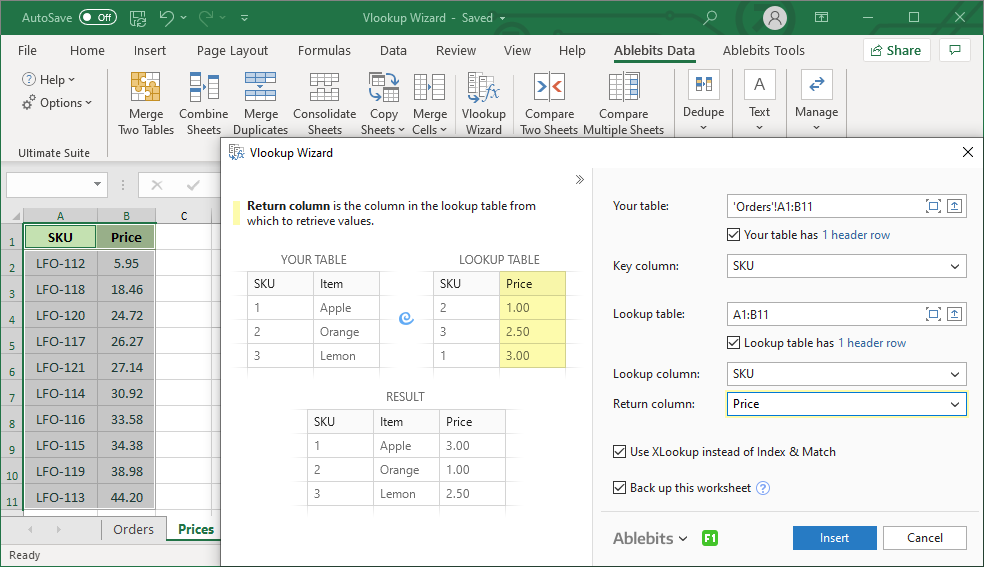The height and width of the screenshot is (567, 984).
Task: Open the Lookup column dropdown
Action: click(x=846, y=374)
